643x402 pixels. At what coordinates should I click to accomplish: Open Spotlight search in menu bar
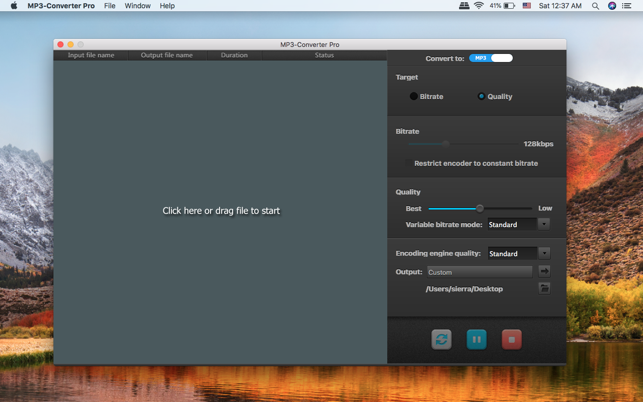pyautogui.click(x=595, y=6)
